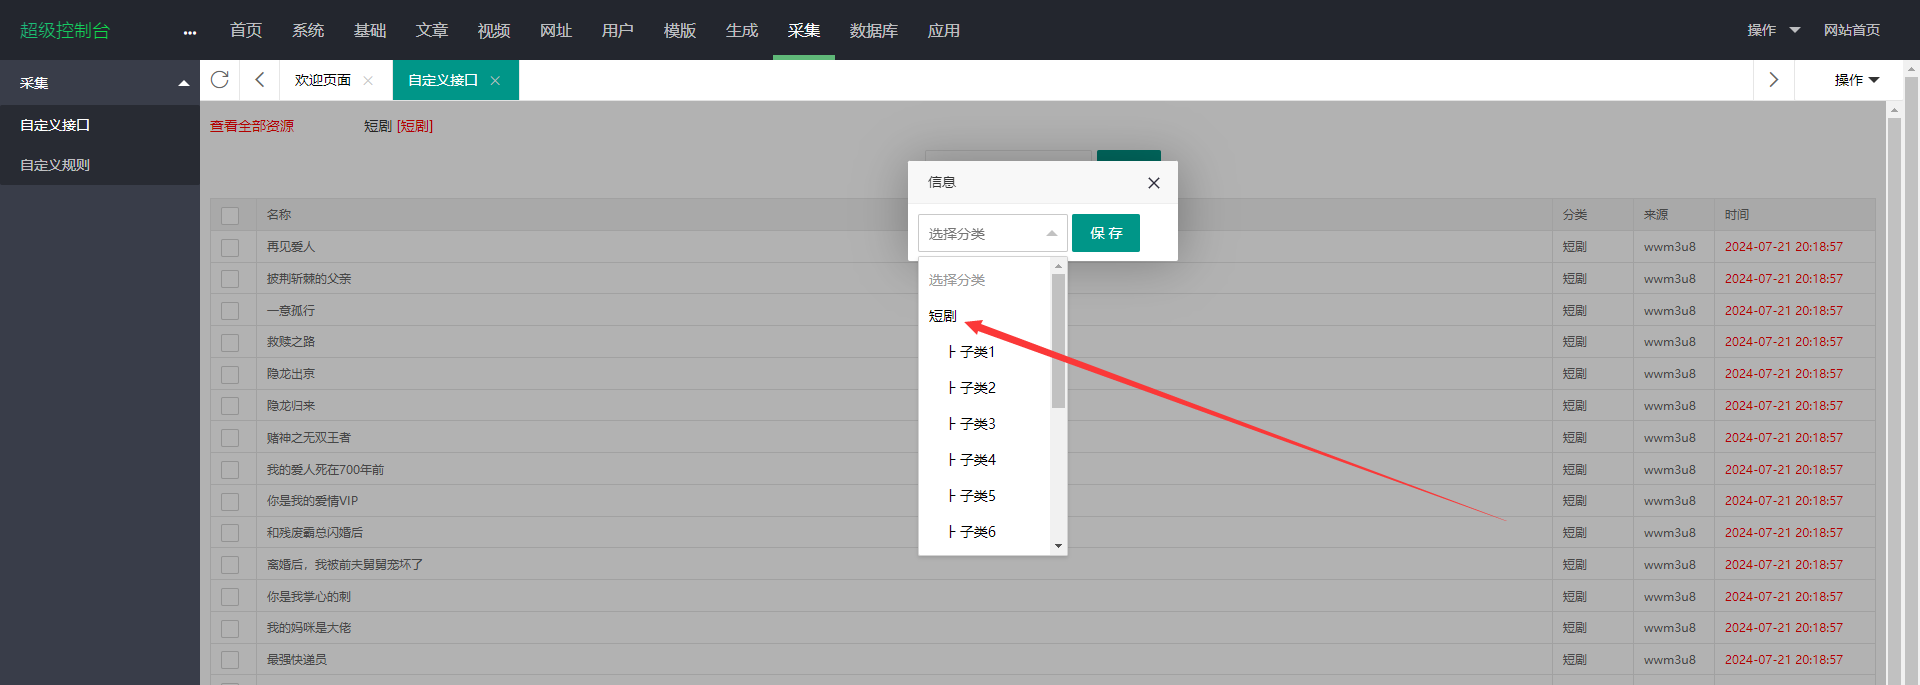Choose 短剧 from the category list
This screenshot has height=685, width=1920.
tap(943, 316)
